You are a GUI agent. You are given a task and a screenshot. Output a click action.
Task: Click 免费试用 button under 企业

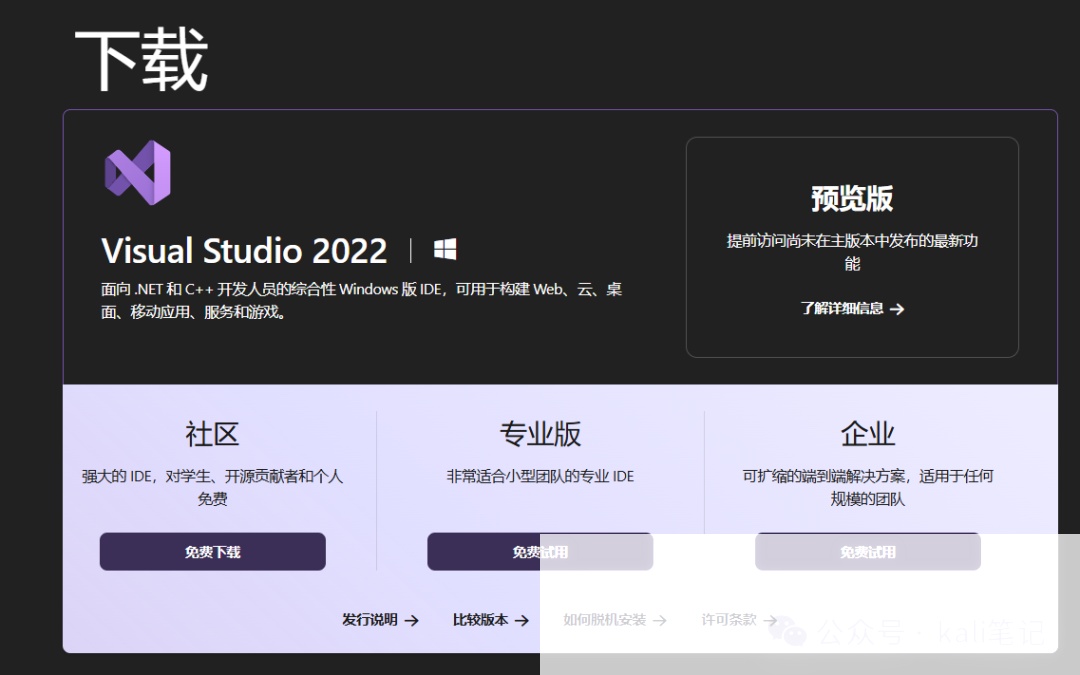pyautogui.click(x=868, y=552)
